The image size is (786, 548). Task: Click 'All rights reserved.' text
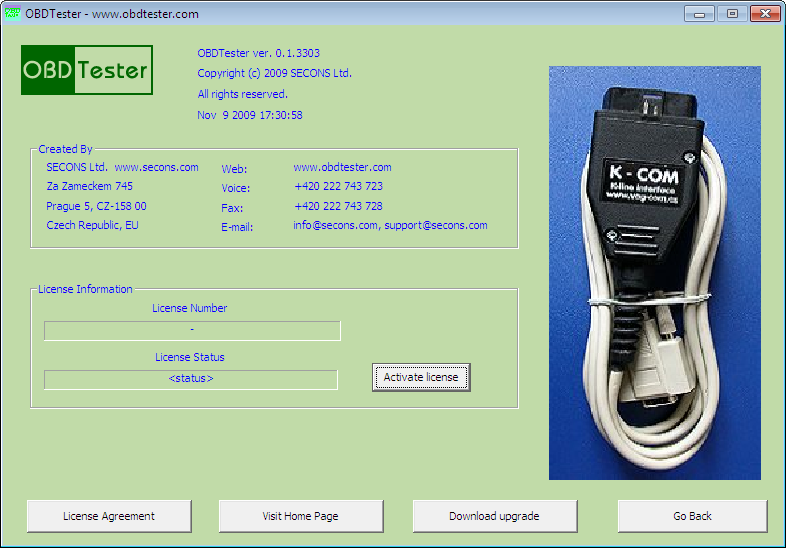243,94
